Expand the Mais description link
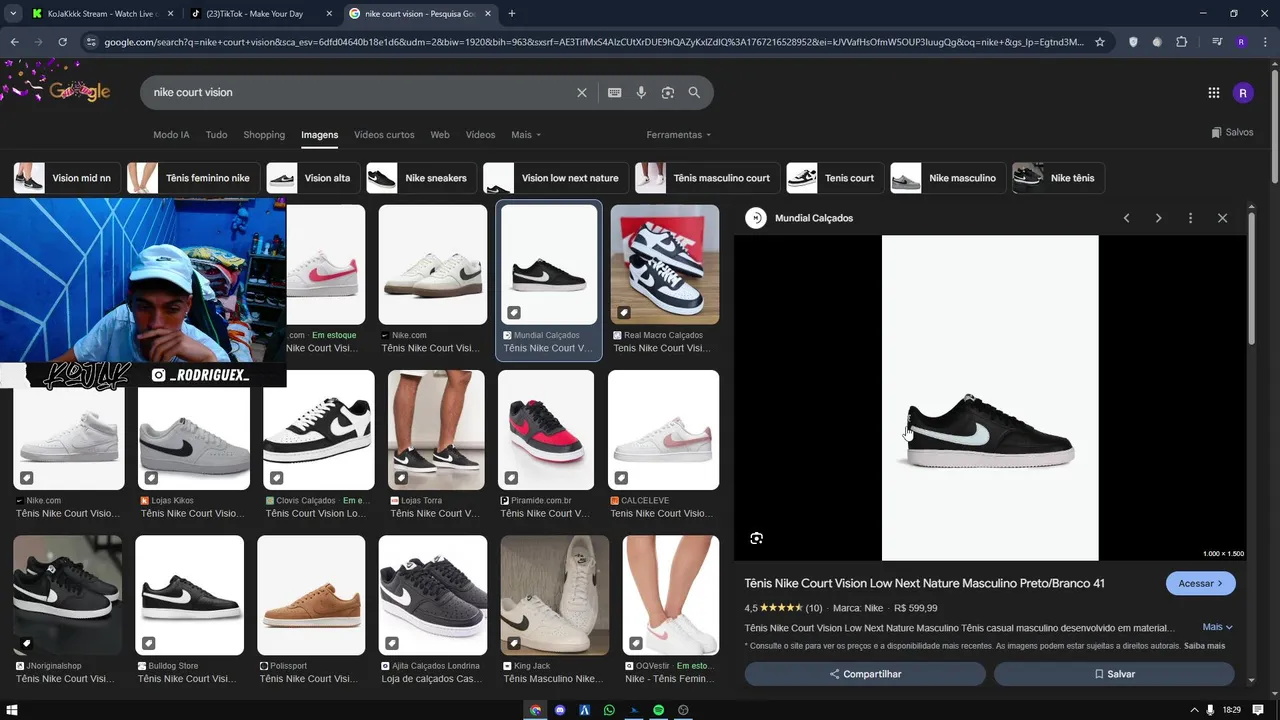This screenshot has width=1280, height=720. click(1217, 627)
